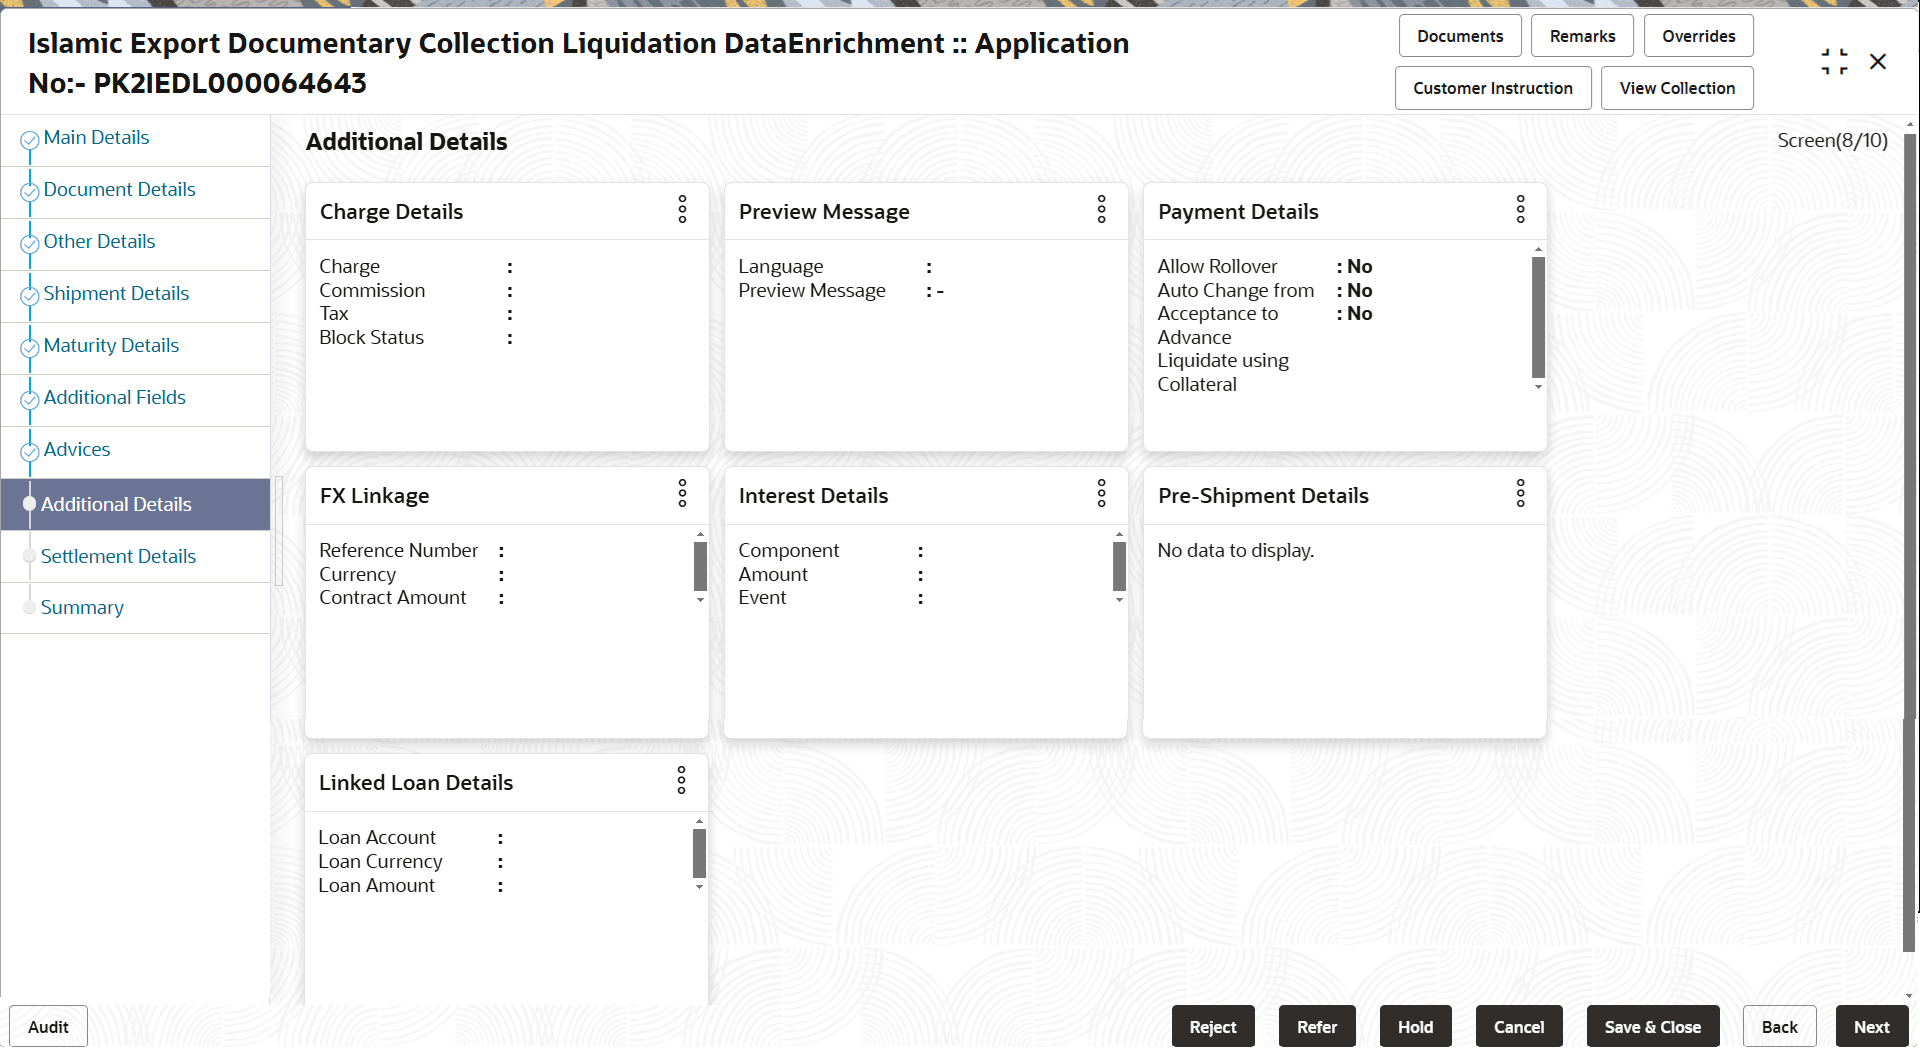This screenshot has height=1052, width=1920.
Task: Click the Additional Fields step check icon
Action: pyautogui.click(x=30, y=400)
